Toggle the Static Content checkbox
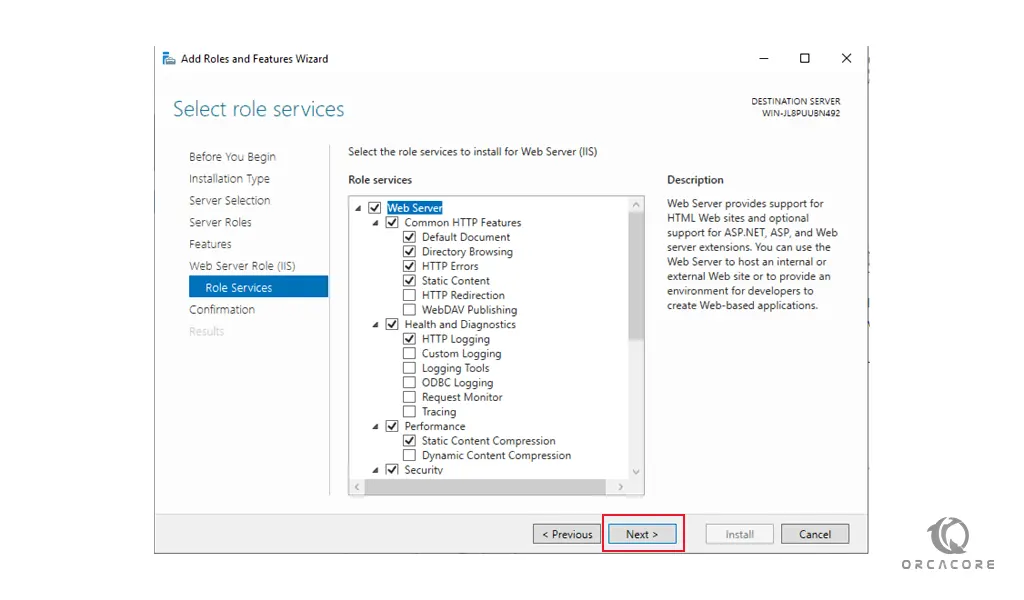Screen dimensions: 1024x600 pyautogui.click(x=409, y=281)
